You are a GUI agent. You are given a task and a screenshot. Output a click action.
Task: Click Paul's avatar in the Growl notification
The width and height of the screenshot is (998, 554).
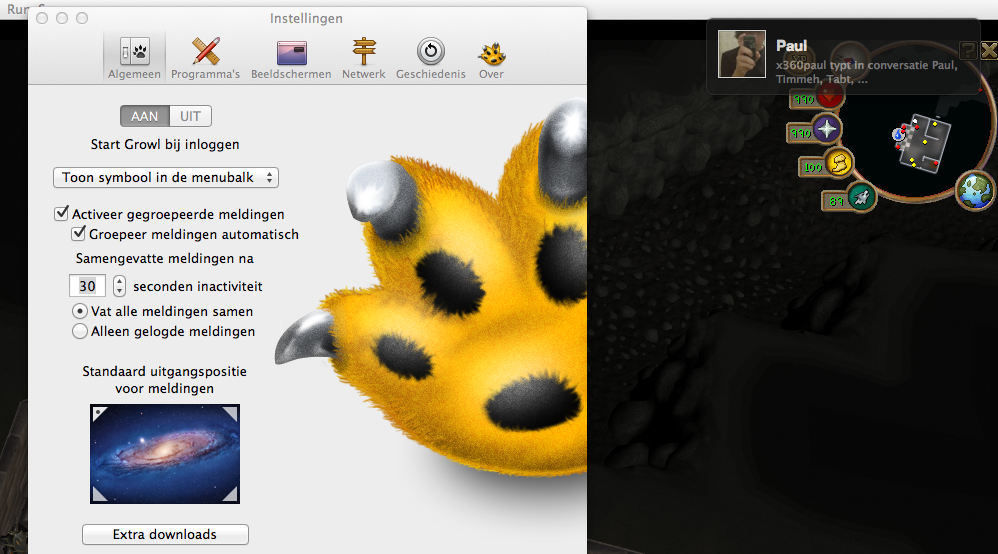[741, 54]
